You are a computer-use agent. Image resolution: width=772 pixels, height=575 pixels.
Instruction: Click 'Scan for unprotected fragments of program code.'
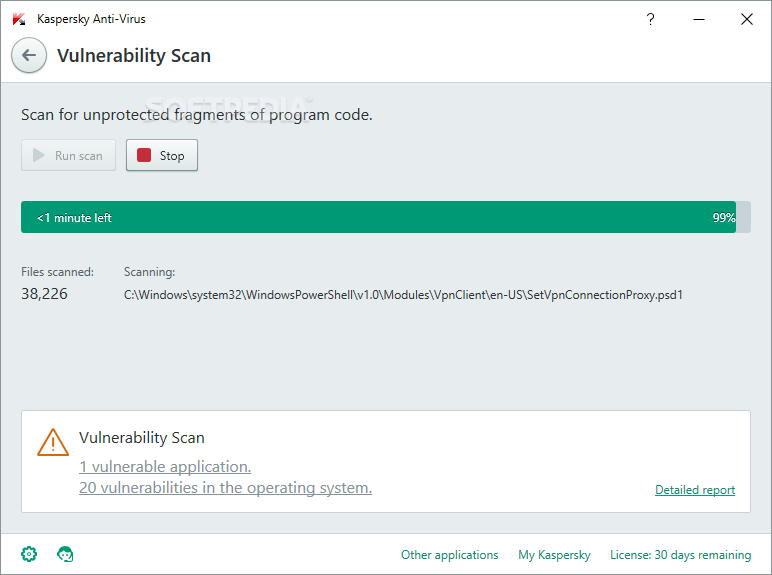(x=197, y=115)
